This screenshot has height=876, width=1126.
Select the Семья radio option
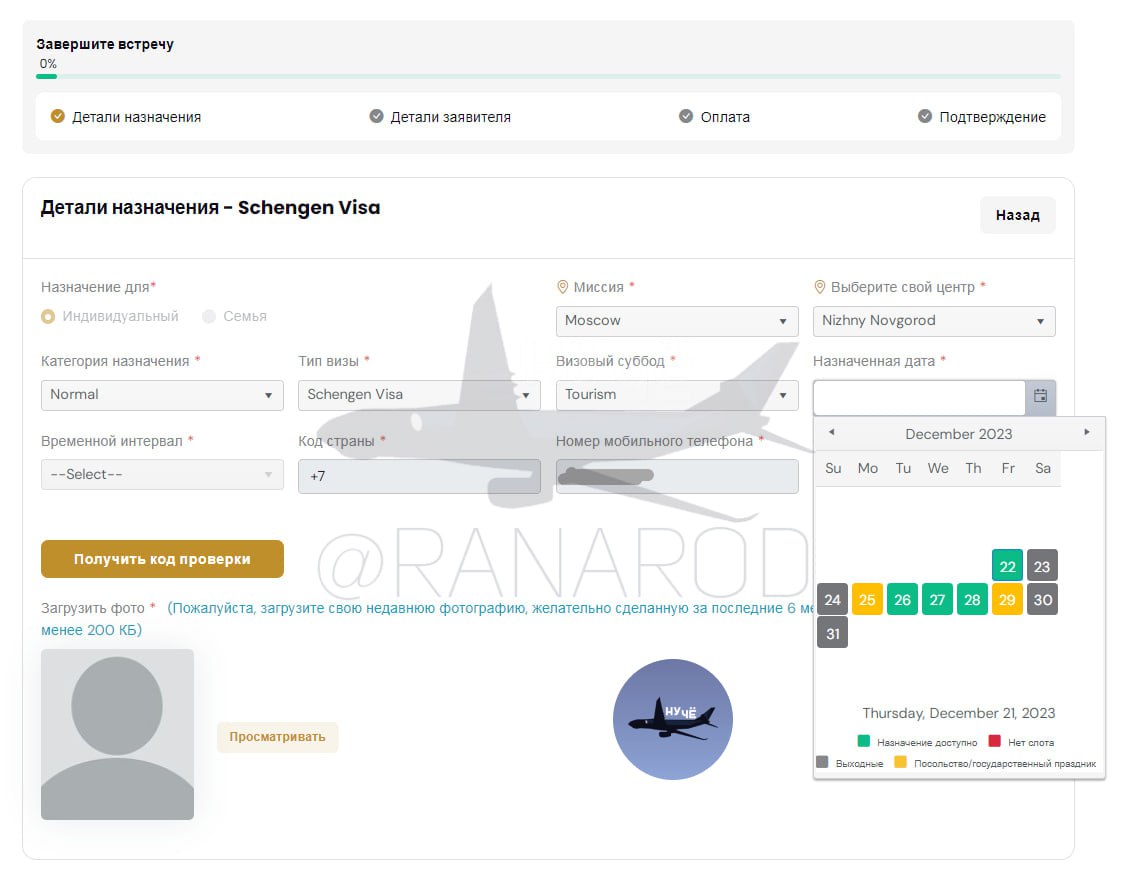(209, 317)
